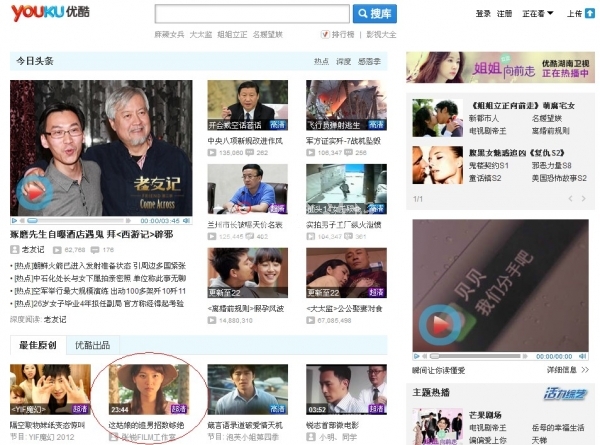This screenshot has width=600, height=445.
Task: Open thumbnail 开会戒空话套话
Action: tap(248, 105)
